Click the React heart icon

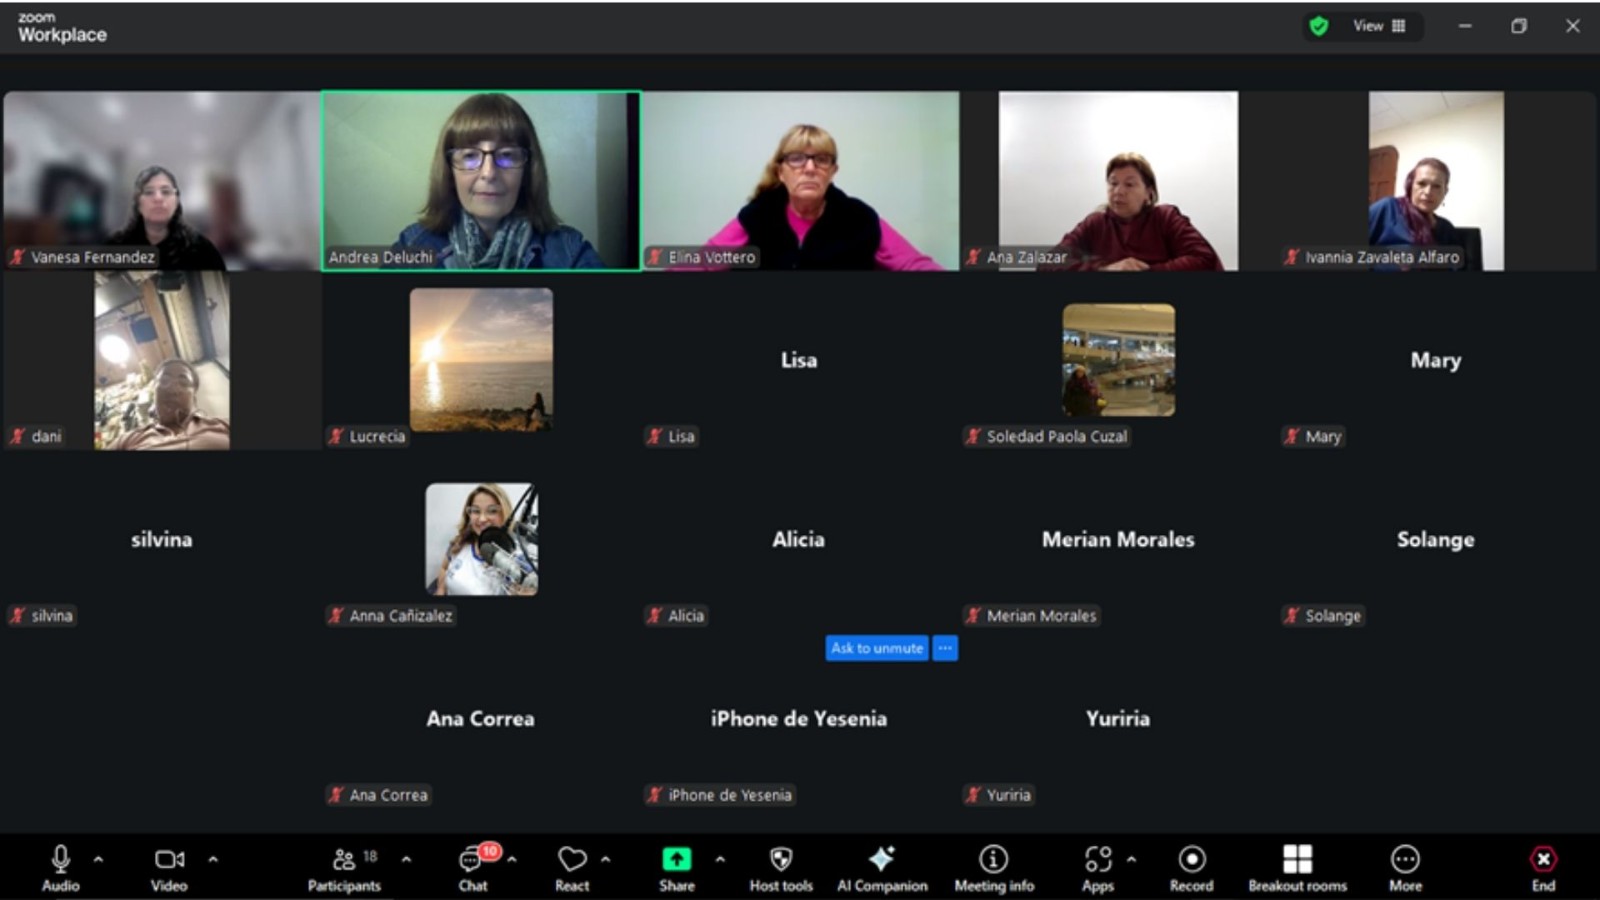[x=572, y=868]
